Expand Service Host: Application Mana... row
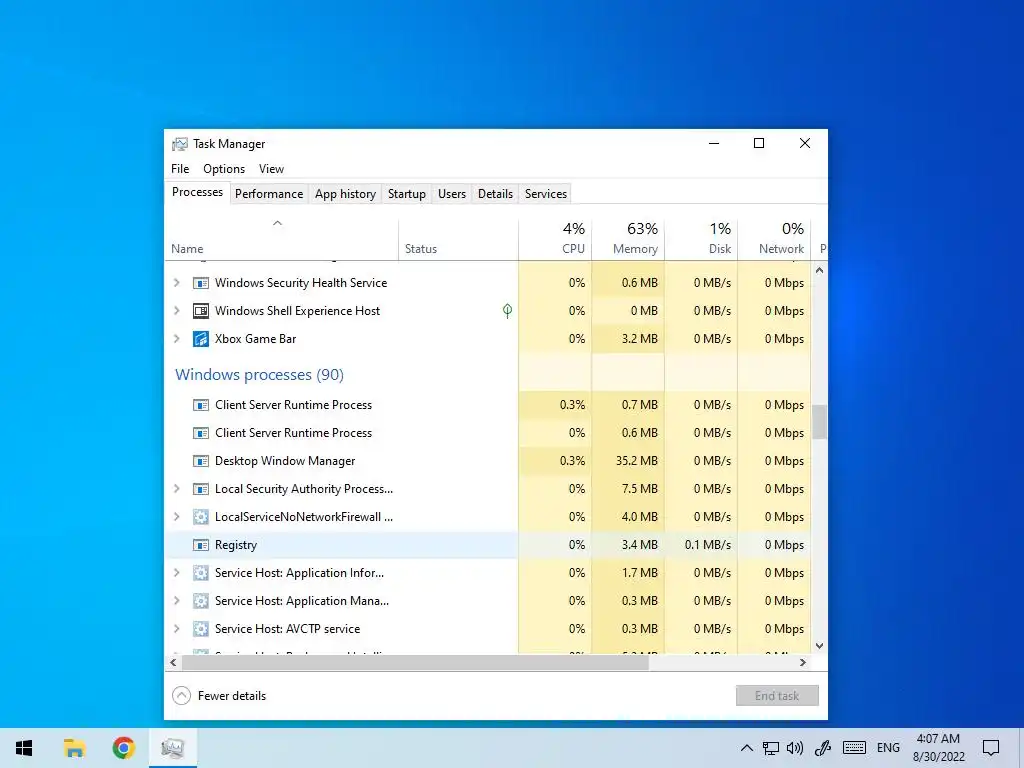 tap(176, 601)
